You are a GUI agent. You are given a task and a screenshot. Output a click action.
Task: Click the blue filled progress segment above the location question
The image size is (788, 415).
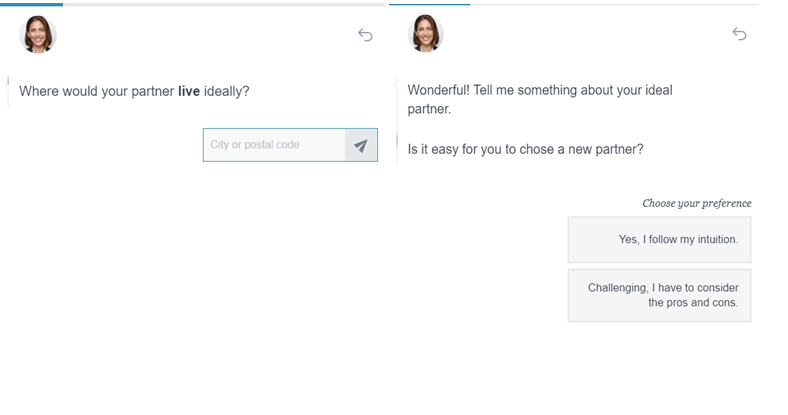pos(32,4)
